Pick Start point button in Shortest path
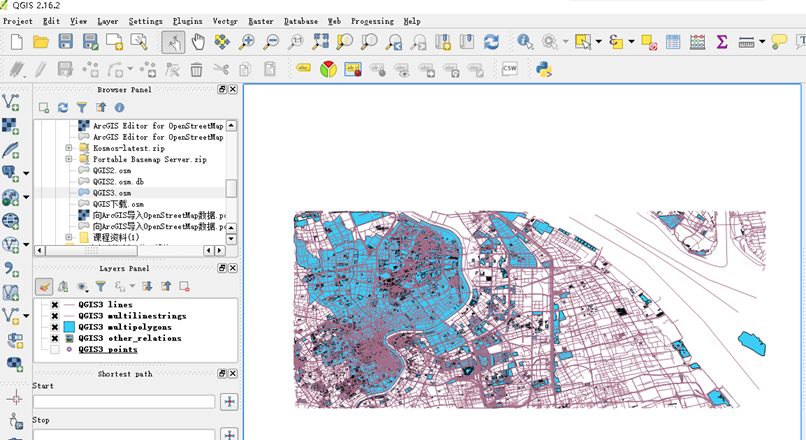 pos(229,401)
